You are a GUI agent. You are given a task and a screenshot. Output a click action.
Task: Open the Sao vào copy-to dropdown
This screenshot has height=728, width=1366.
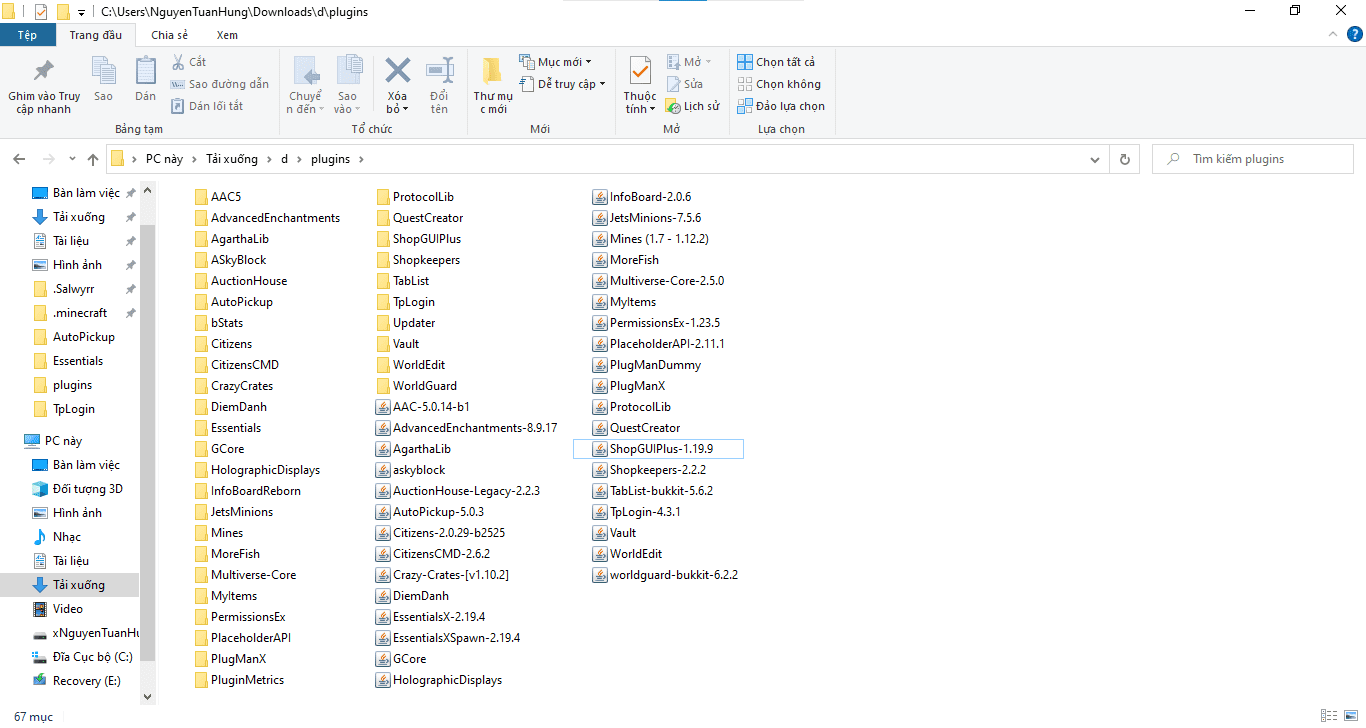click(x=348, y=85)
